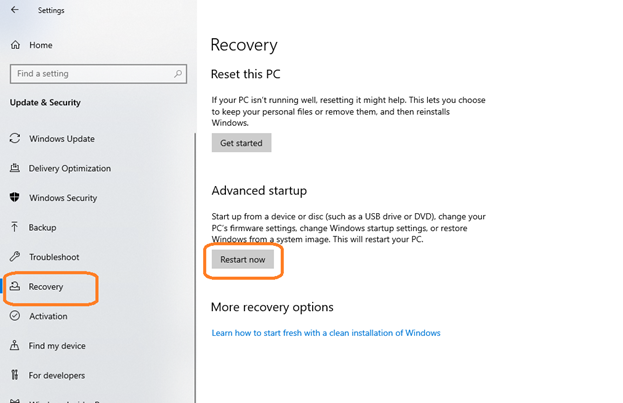
Task: Click the Delivery Optimization icon
Action: click(x=15, y=168)
